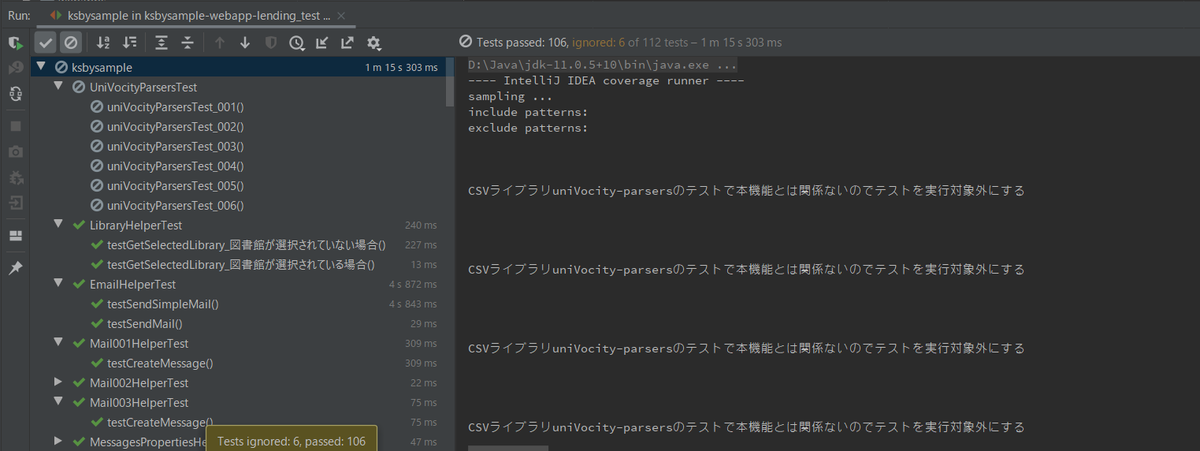Select LibraryHelperTest in the tree
1200x451 pixels.
pyautogui.click(x=135, y=225)
